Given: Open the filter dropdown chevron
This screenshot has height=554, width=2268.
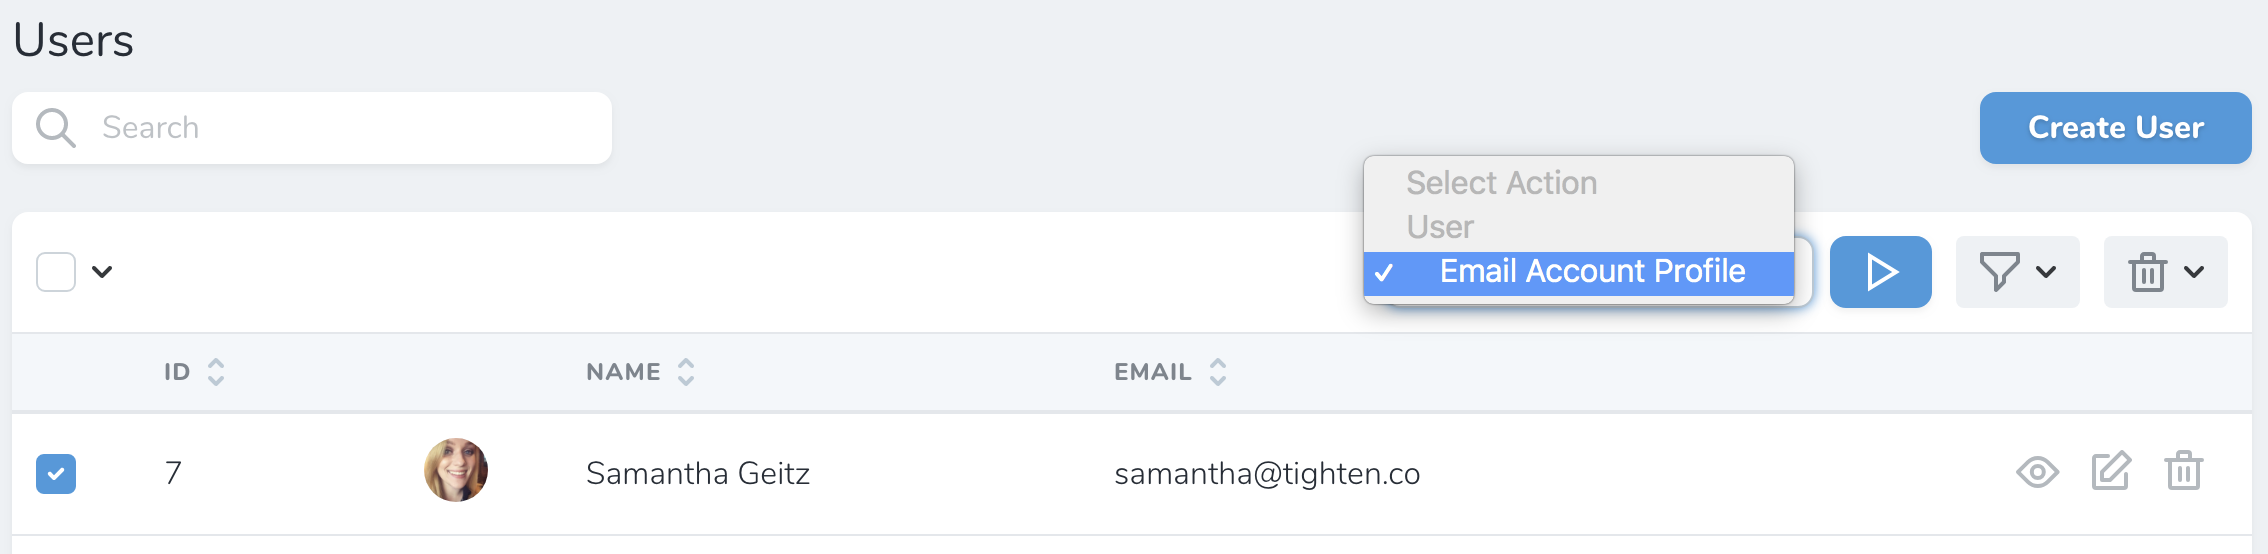Looking at the screenshot, I should pos(2046,272).
